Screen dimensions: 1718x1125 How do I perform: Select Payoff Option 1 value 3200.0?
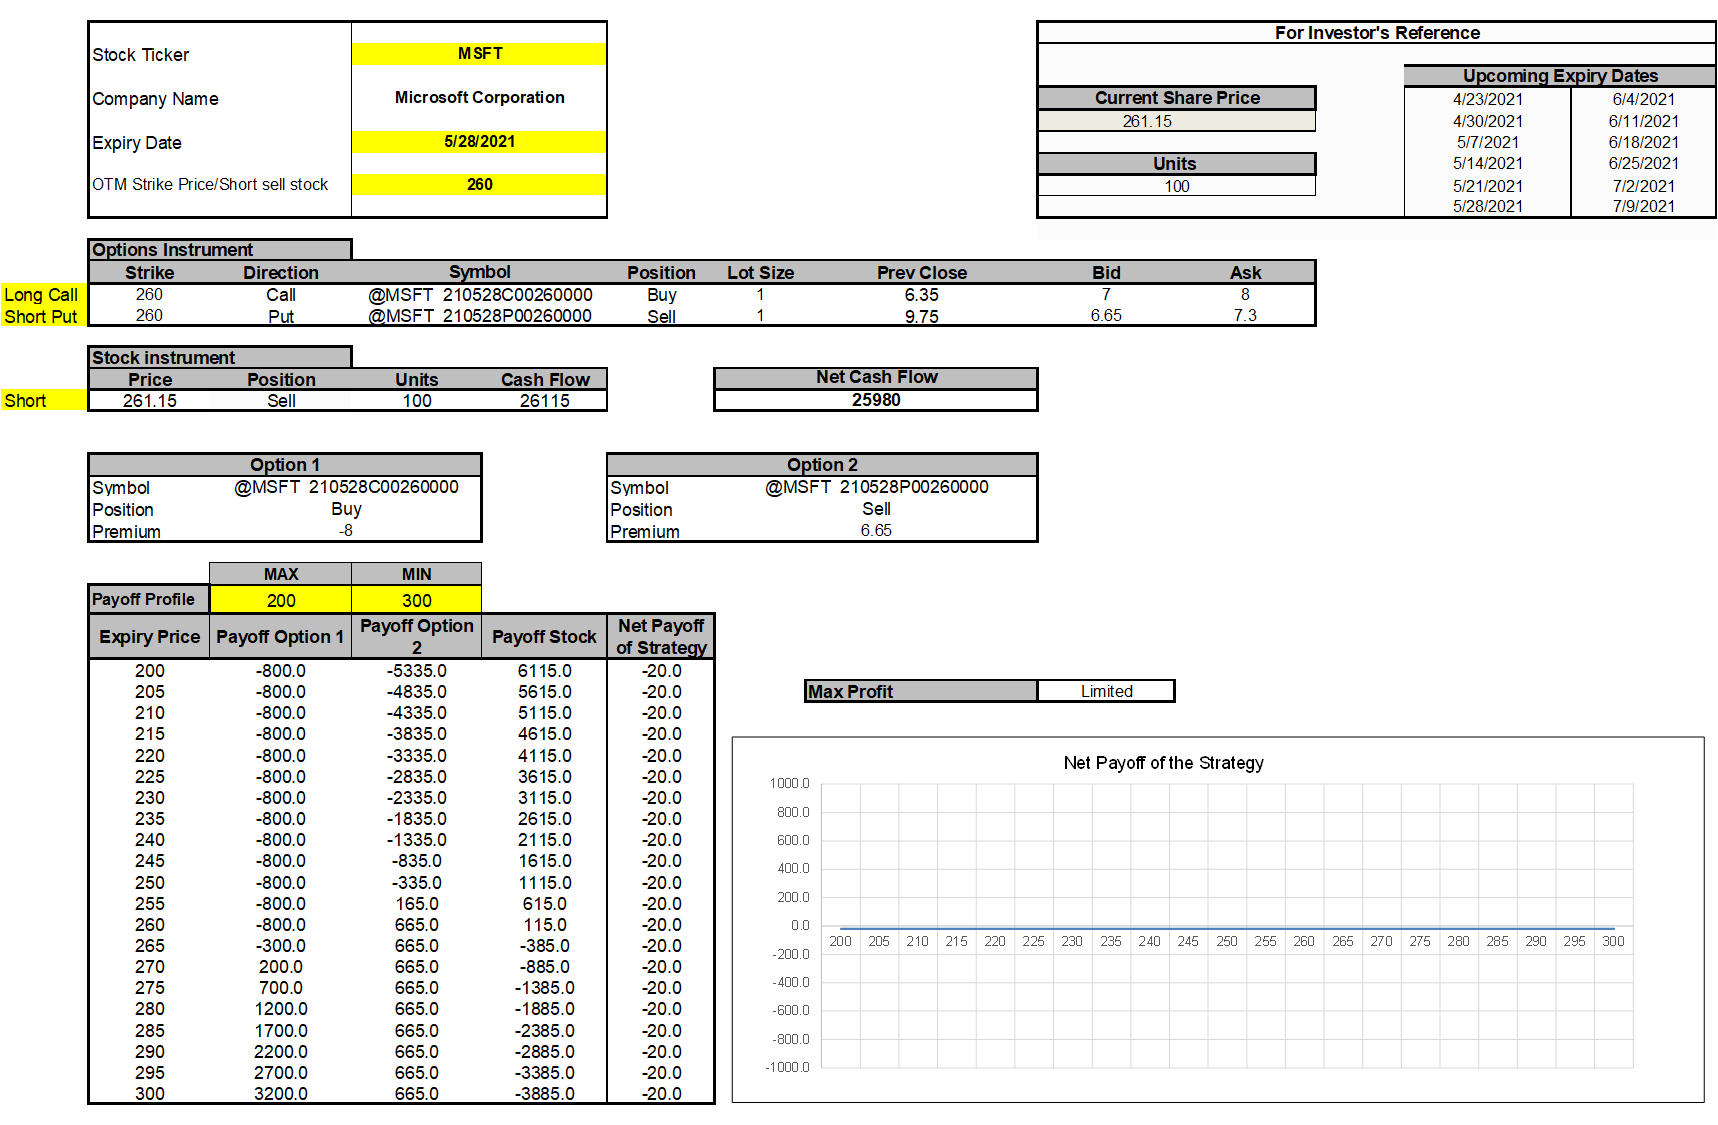click(281, 1094)
